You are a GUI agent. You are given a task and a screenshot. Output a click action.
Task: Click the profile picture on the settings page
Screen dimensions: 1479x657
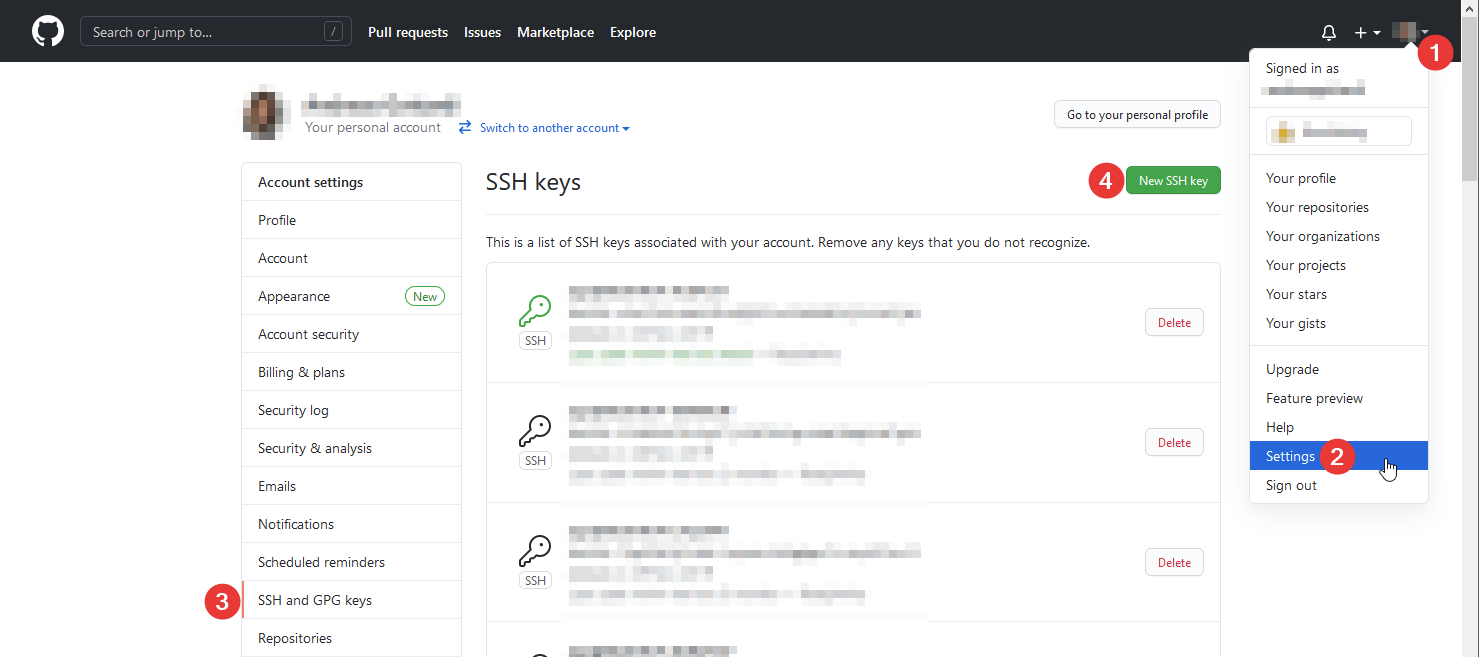[264, 114]
